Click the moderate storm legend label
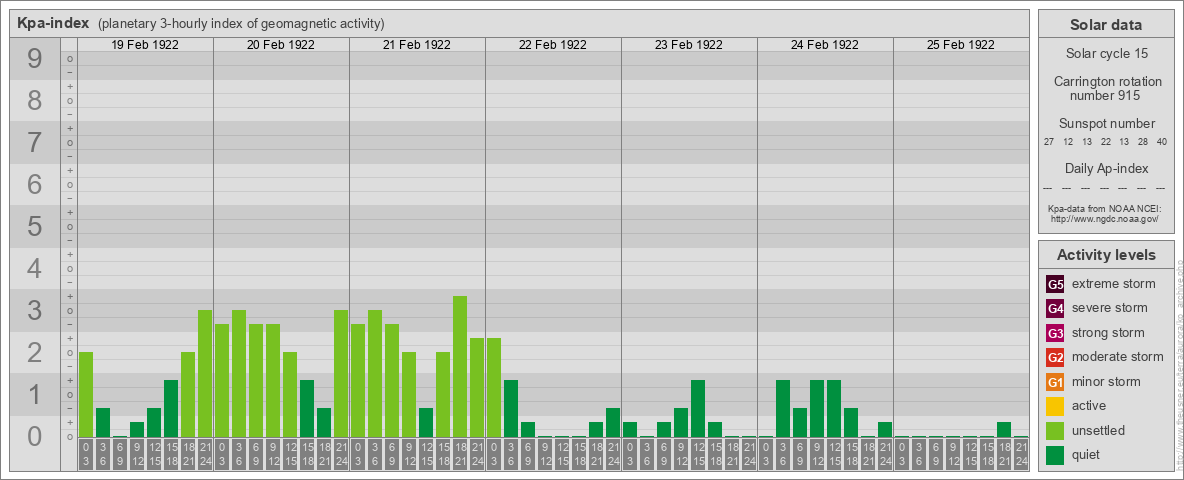Image resolution: width=1184 pixels, height=480 pixels. point(1118,357)
